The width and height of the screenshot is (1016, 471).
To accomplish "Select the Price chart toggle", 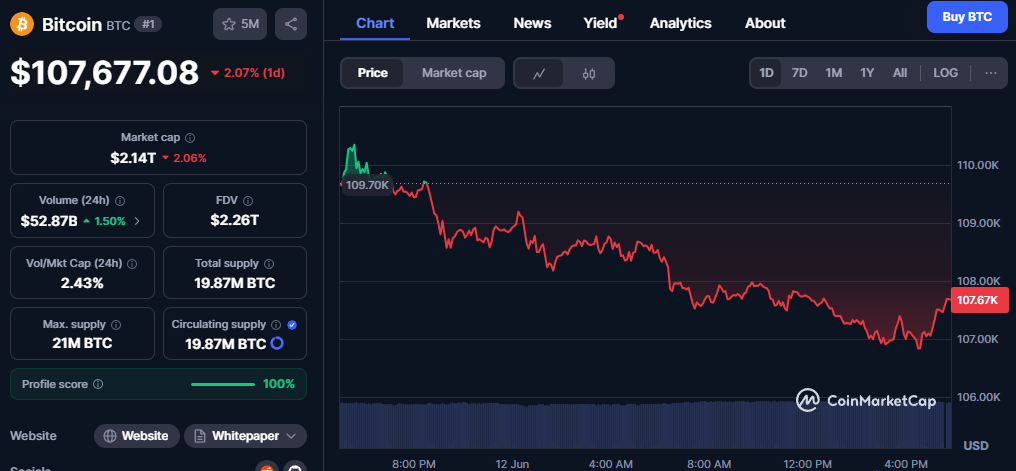I will click(x=373, y=73).
